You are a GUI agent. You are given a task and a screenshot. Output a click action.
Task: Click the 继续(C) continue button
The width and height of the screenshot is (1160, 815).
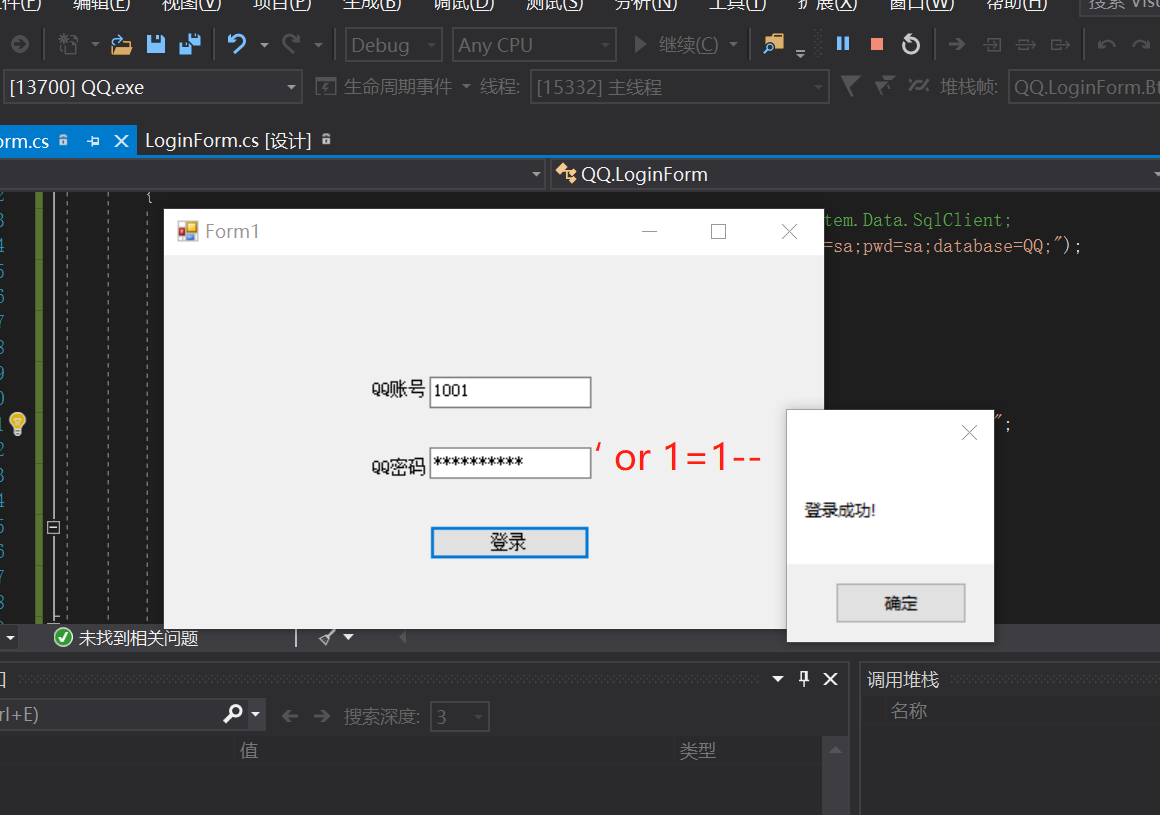click(x=676, y=45)
